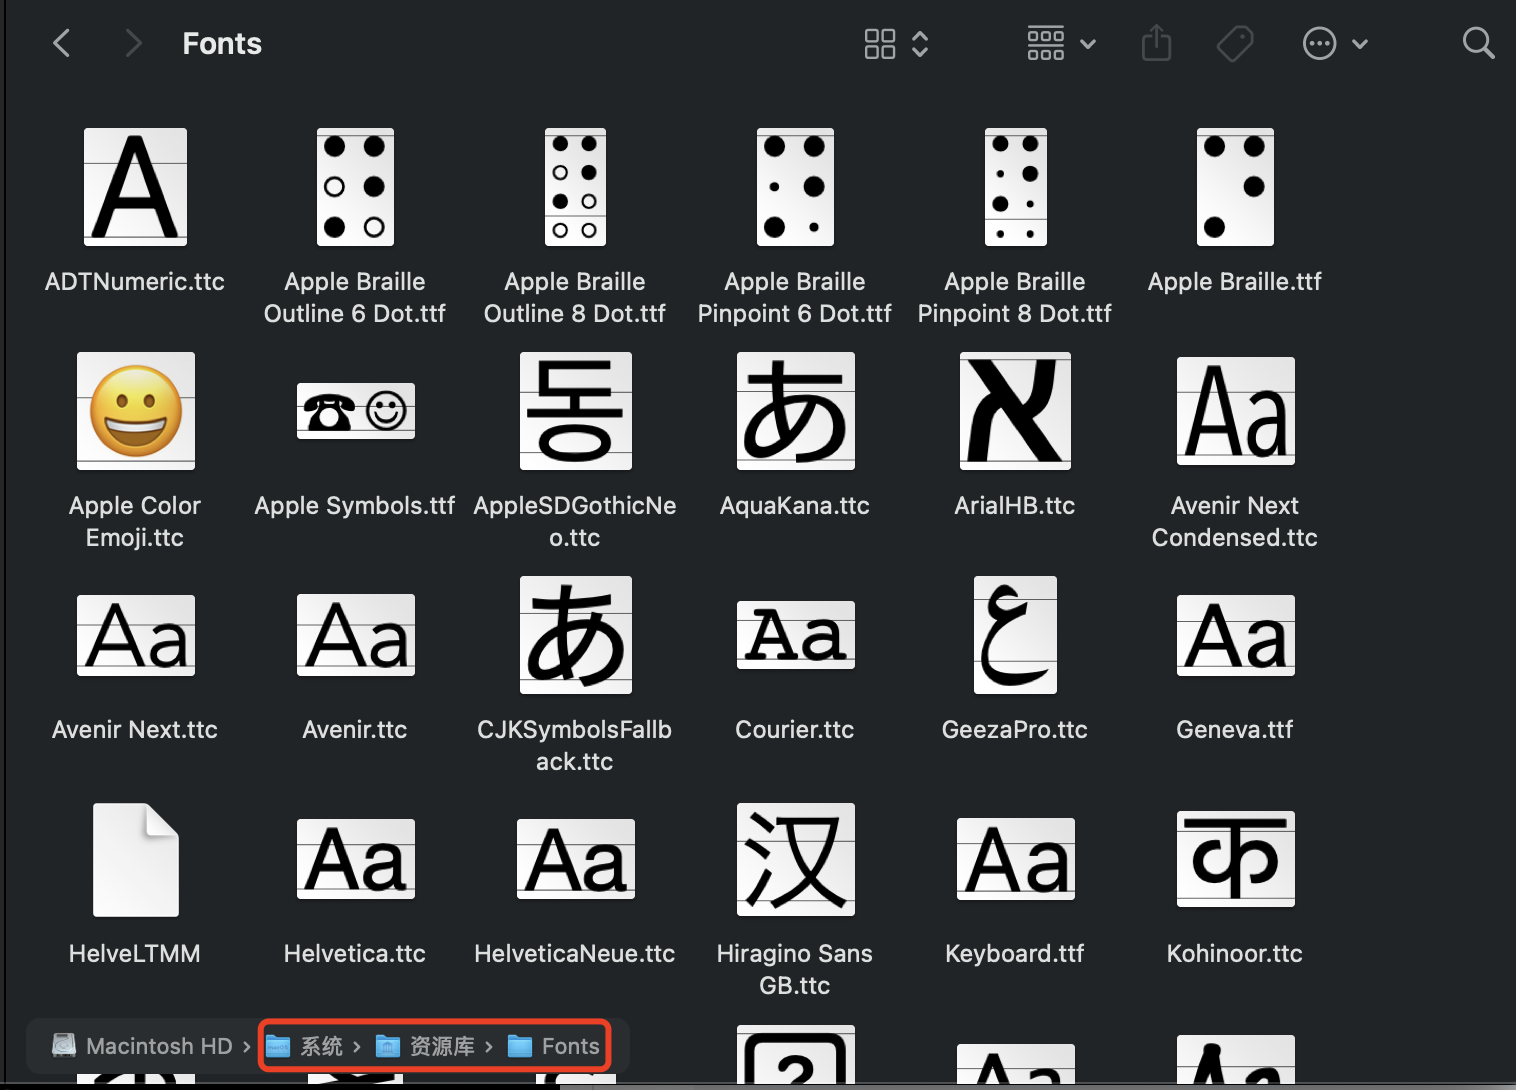The height and width of the screenshot is (1090, 1516).
Task: Click the 资源库 folder in path bar
Action: (425, 1046)
